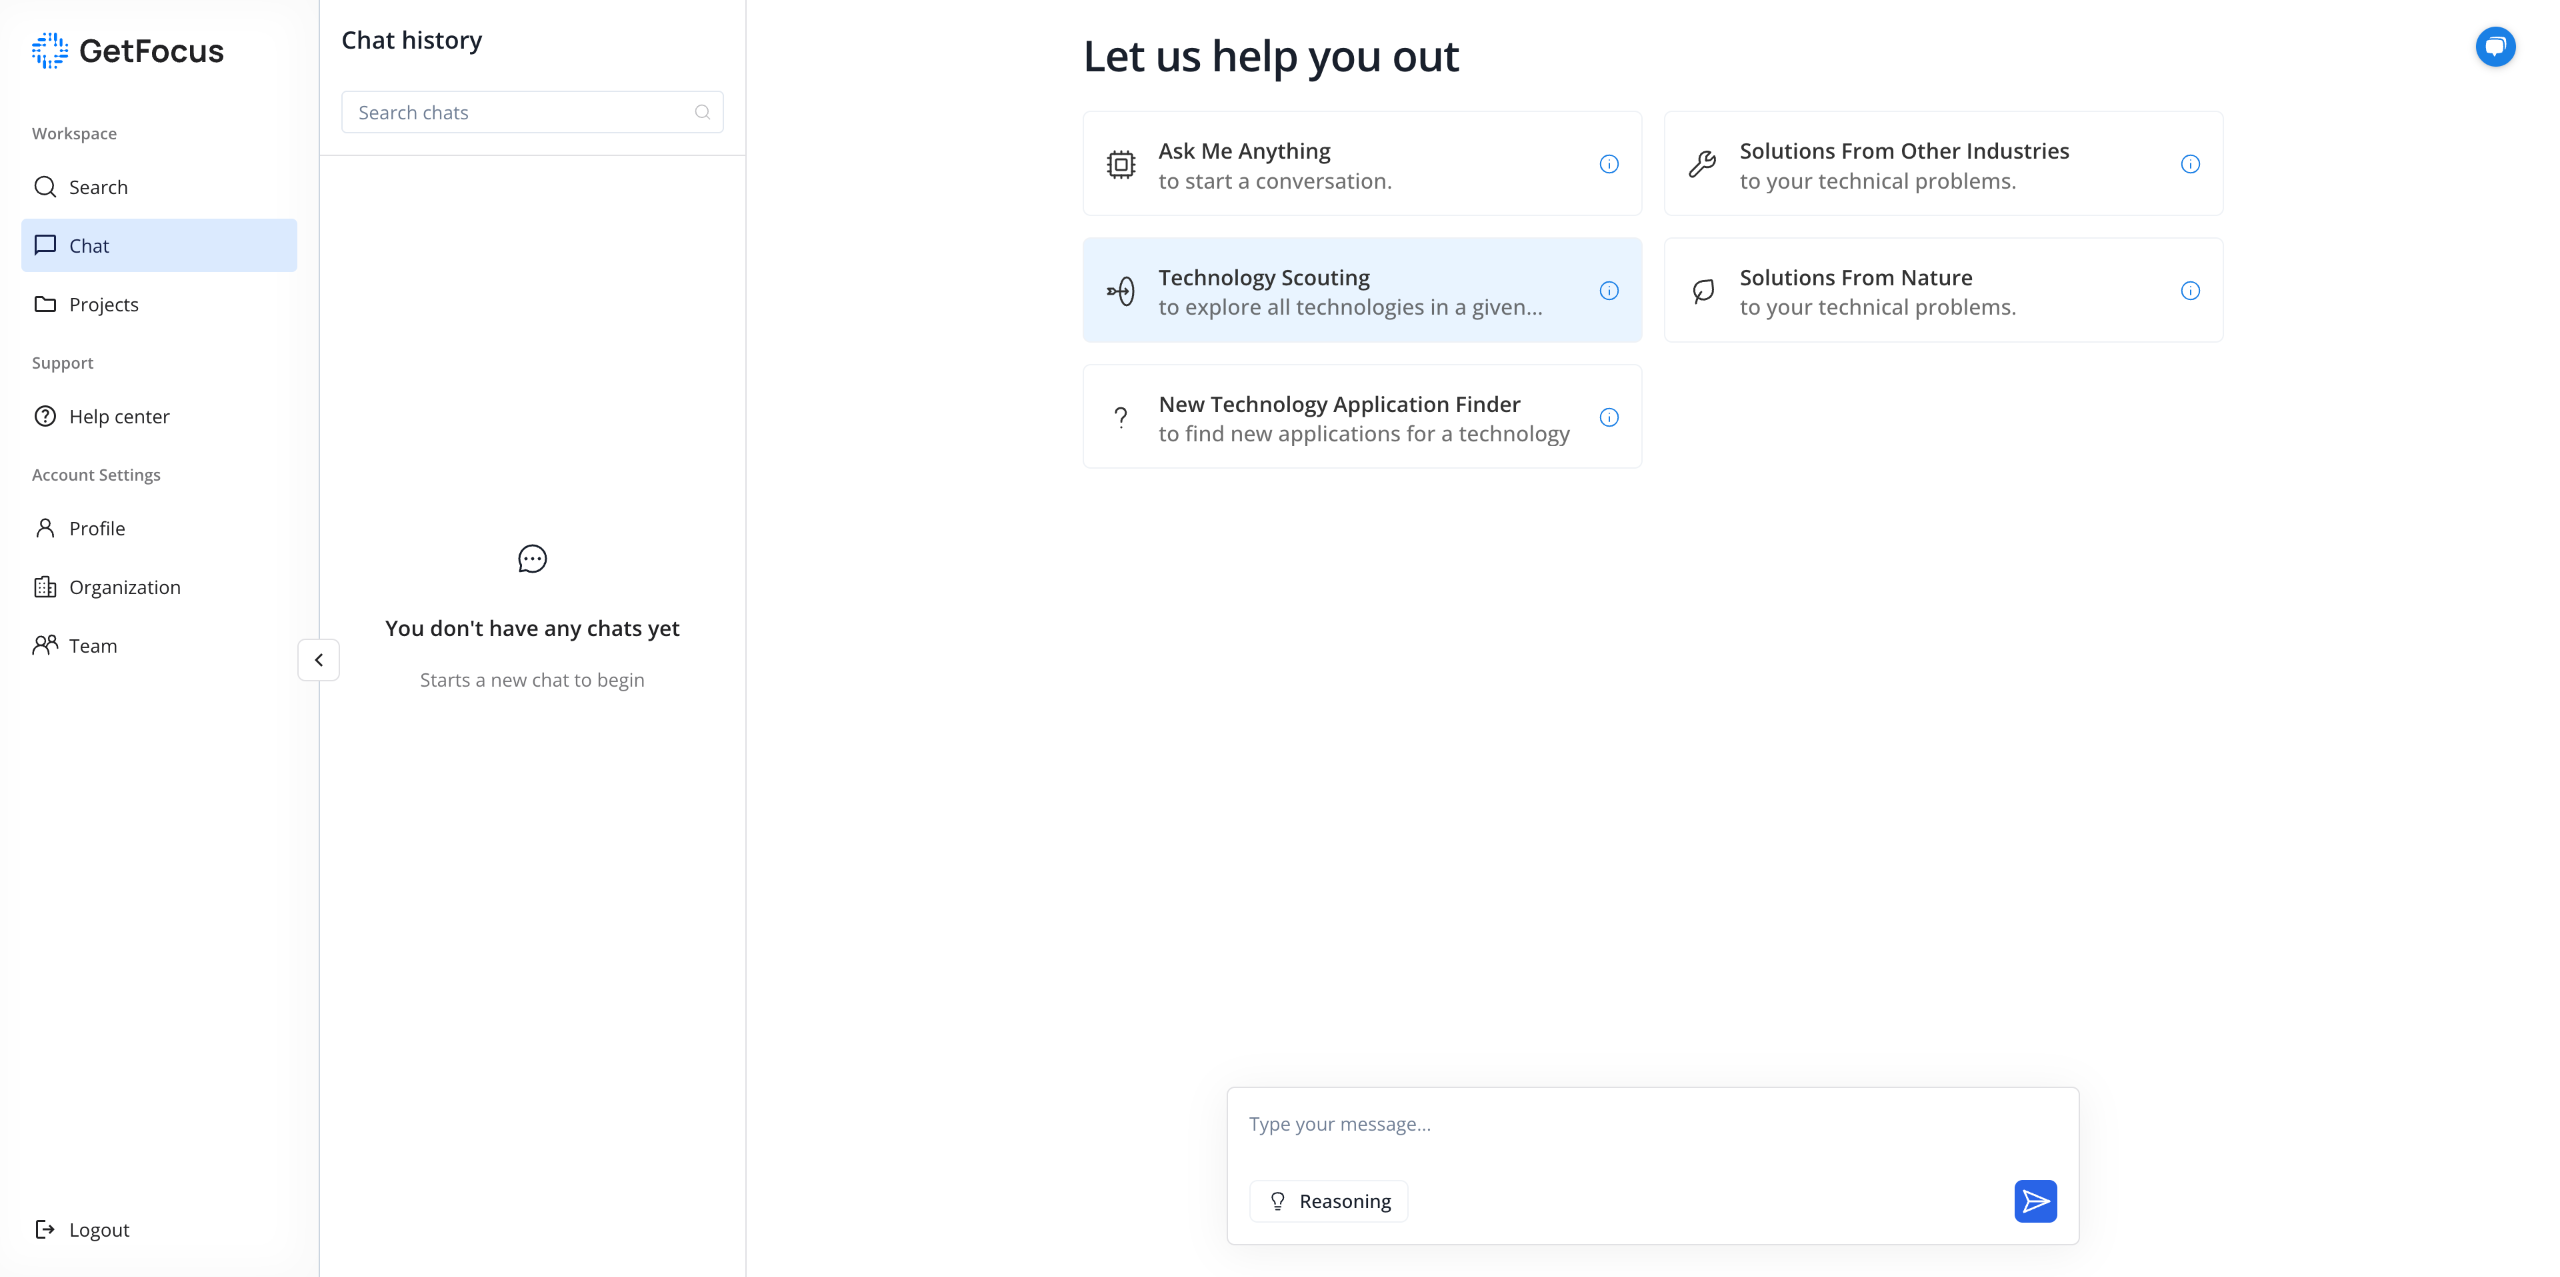Click info icon for Solutions From Nature

(x=2190, y=291)
